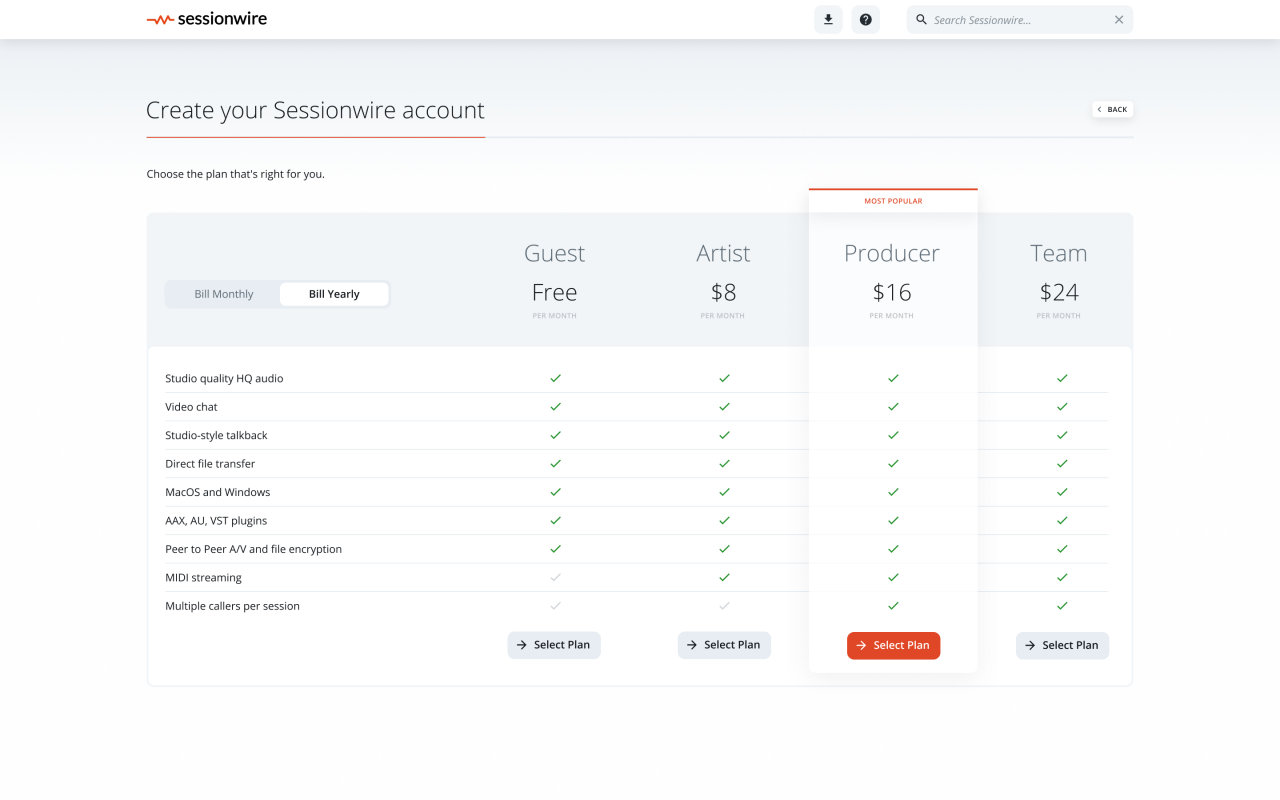
Task: Select Plan for the Guest tier
Action: coord(554,645)
